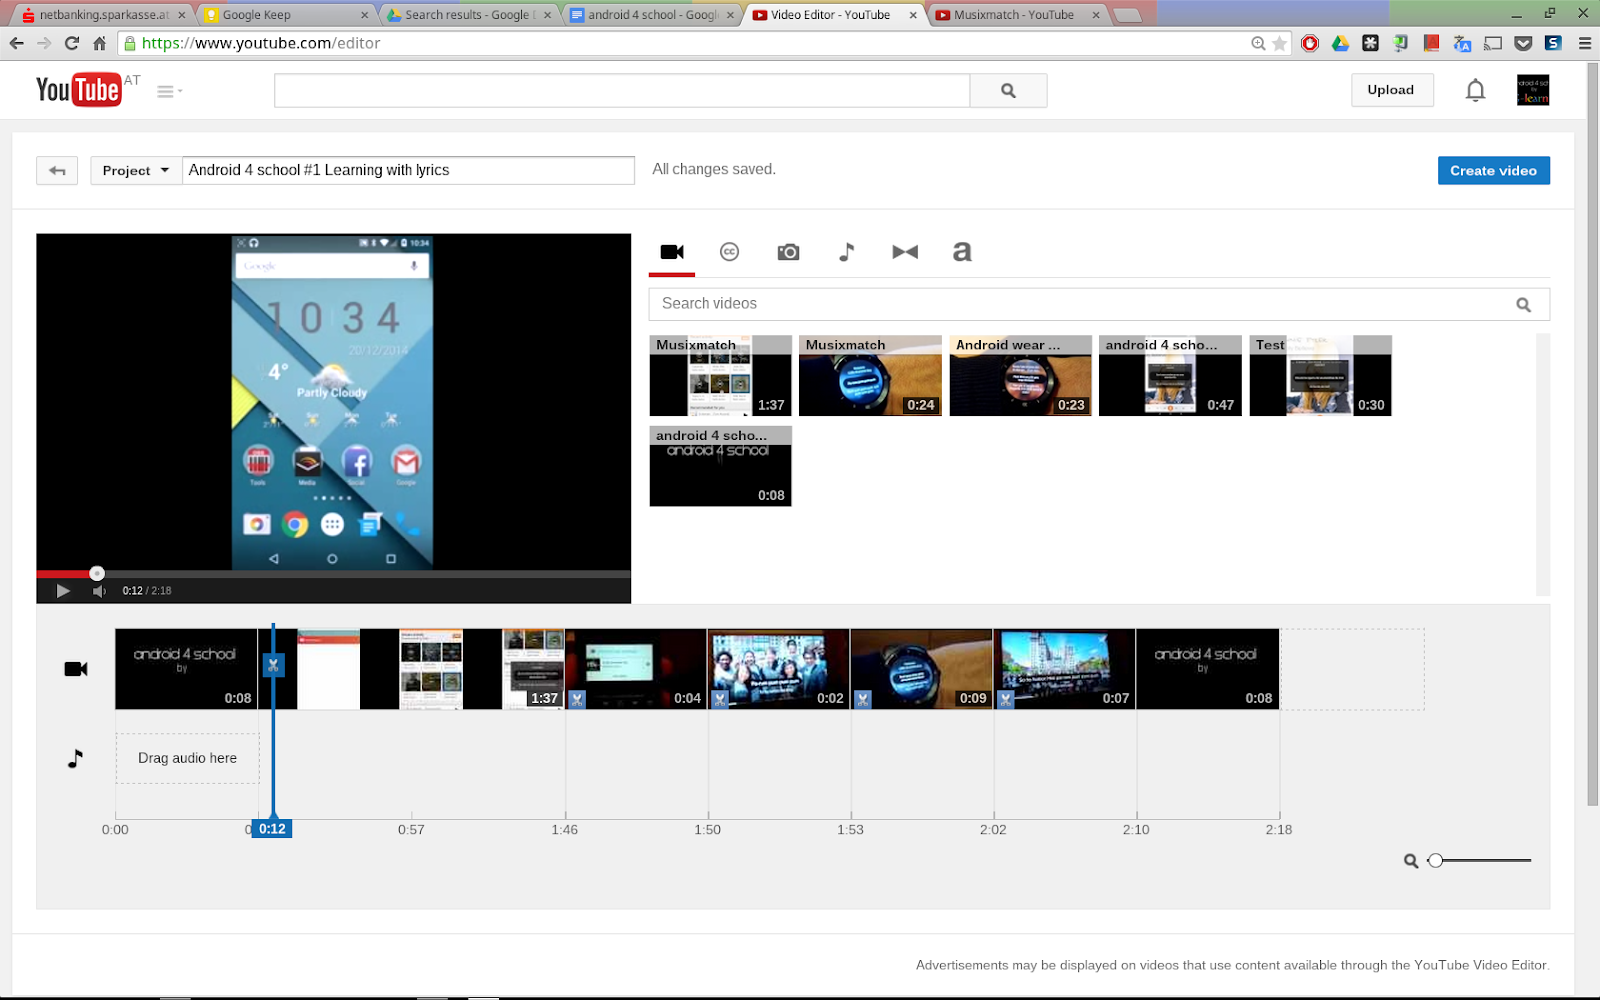Click the browser home icon
The height and width of the screenshot is (1000, 1600).
click(99, 43)
